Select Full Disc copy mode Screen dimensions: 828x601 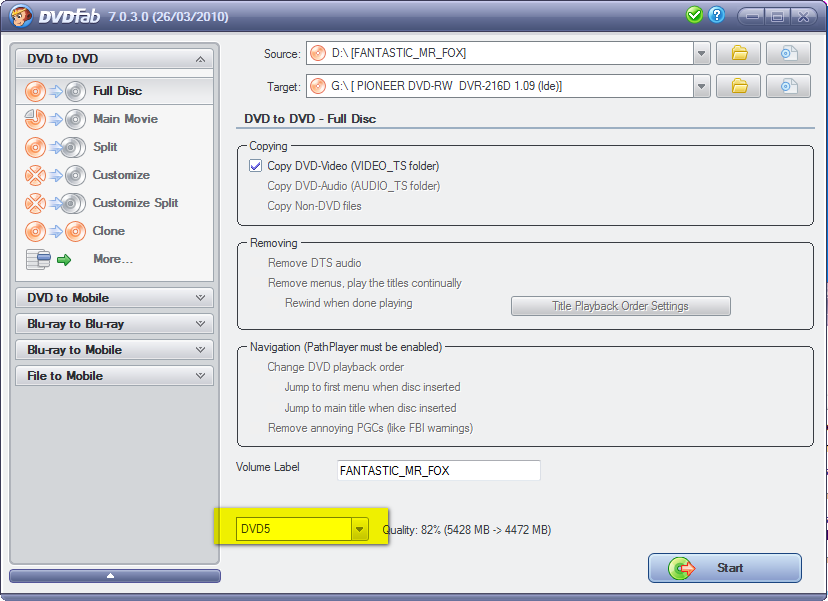pos(115,91)
